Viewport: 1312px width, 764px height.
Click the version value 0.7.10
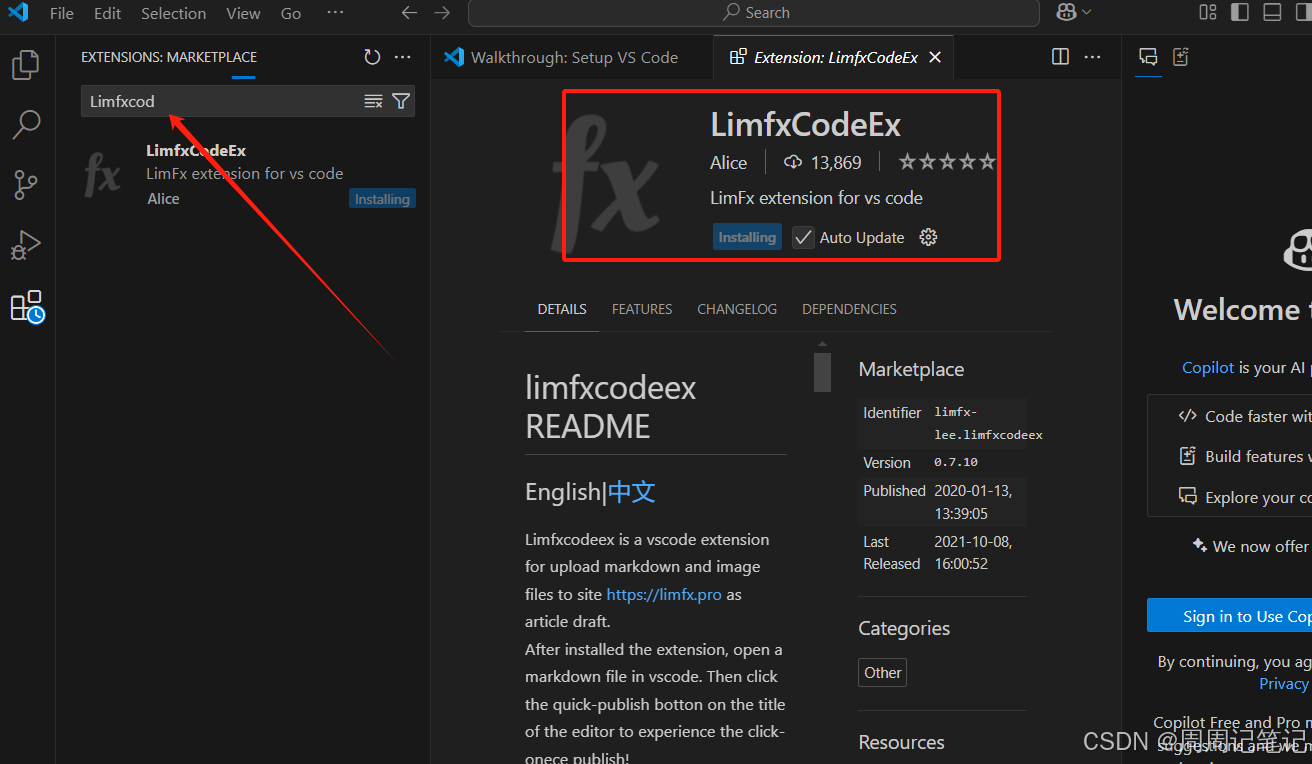(956, 463)
